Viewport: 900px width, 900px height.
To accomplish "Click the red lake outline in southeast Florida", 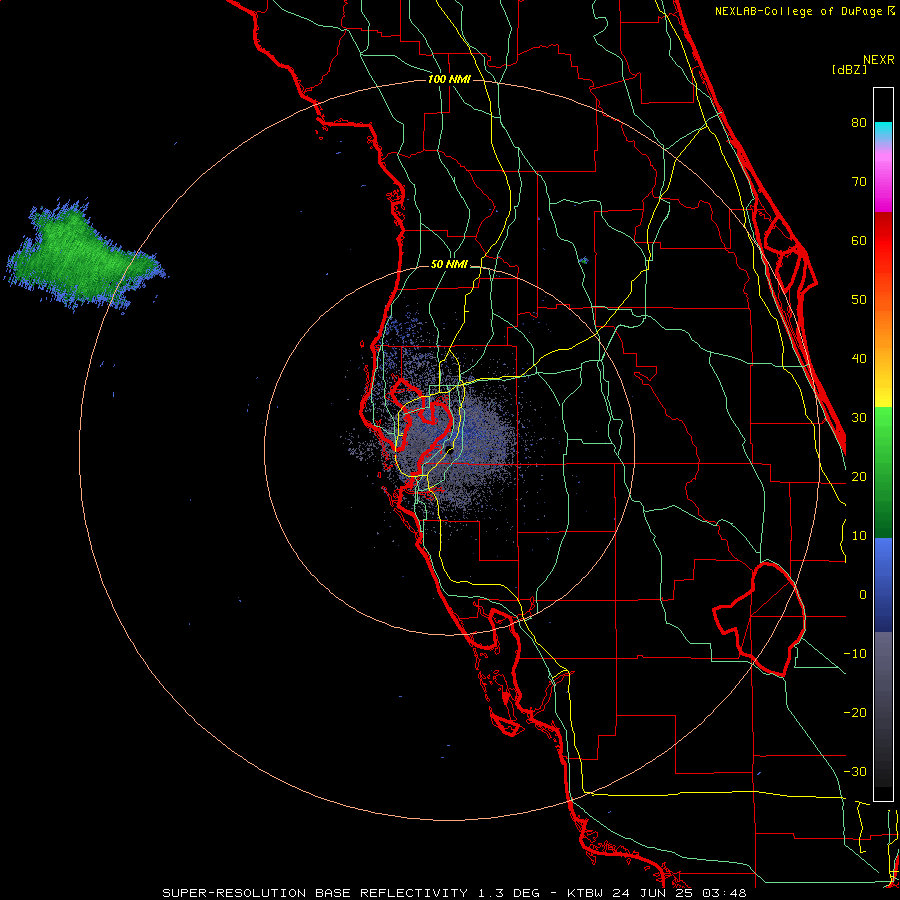I will click(x=761, y=619).
